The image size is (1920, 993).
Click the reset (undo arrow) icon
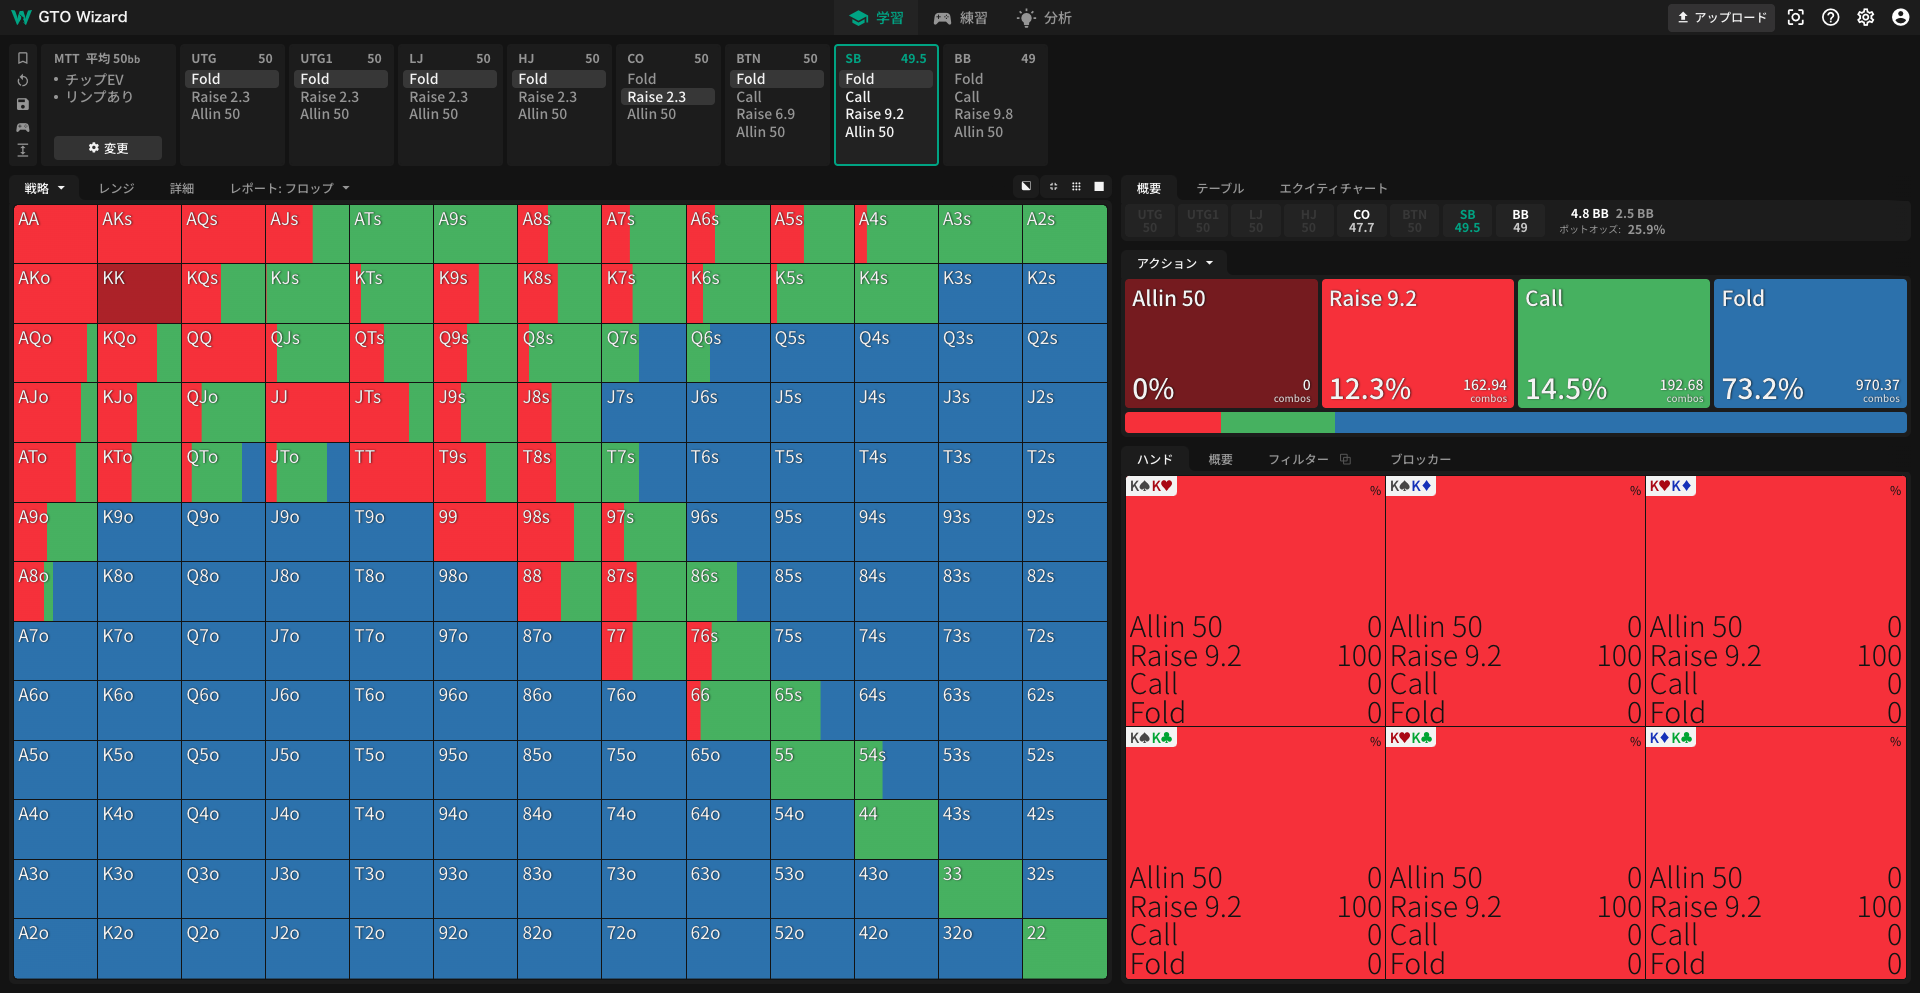coord(23,81)
